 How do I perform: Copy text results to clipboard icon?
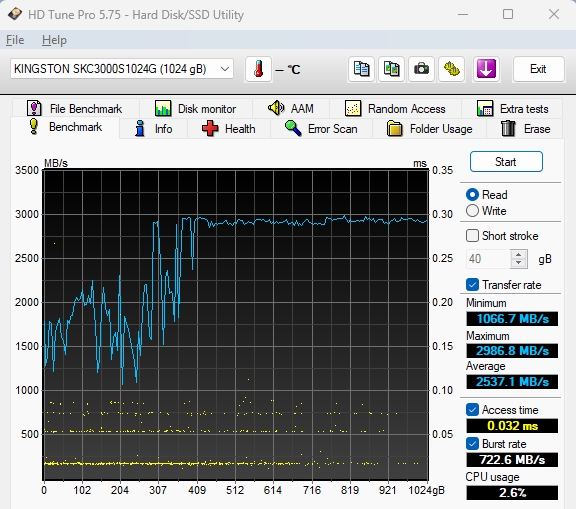[361, 69]
